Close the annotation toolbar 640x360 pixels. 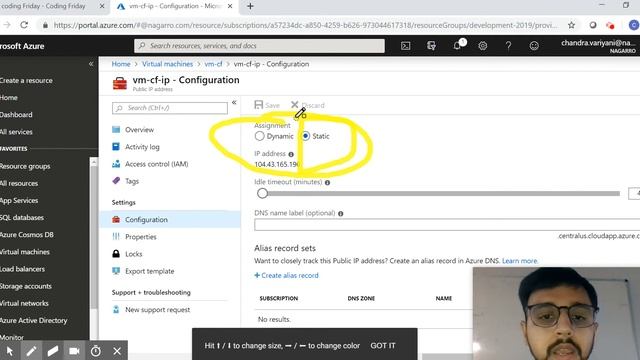point(117,351)
